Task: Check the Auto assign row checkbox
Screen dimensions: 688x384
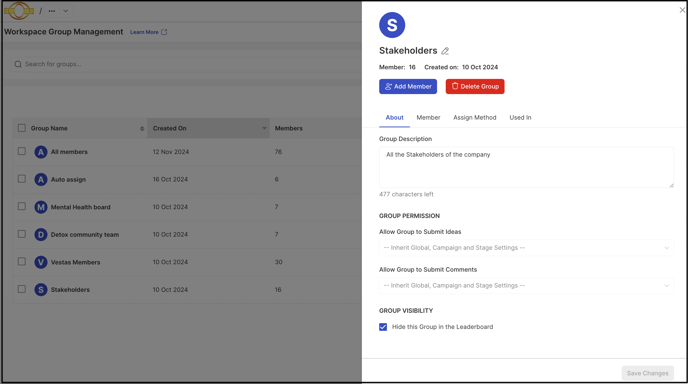Action: click(x=22, y=179)
